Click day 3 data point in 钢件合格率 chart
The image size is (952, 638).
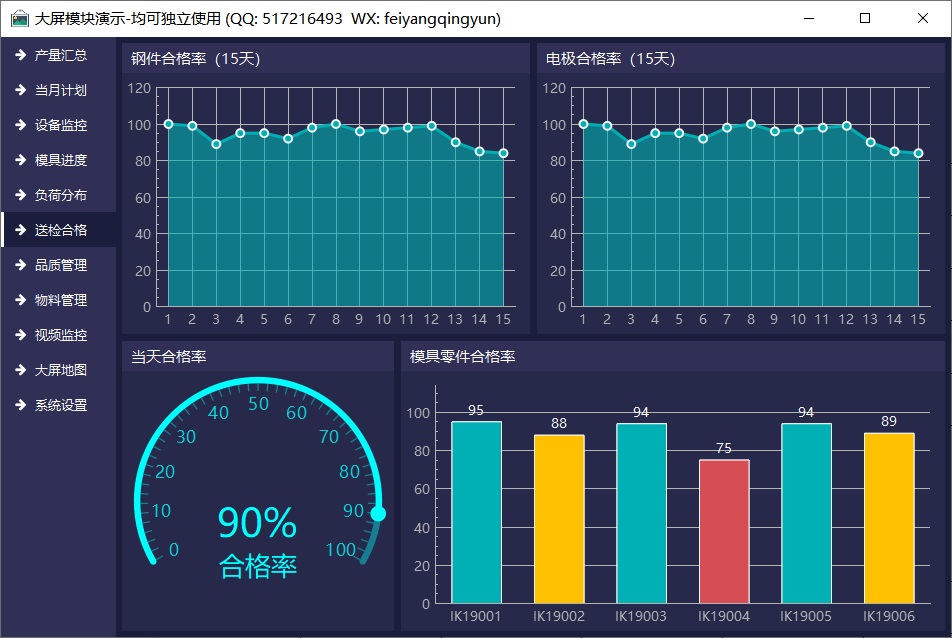[x=216, y=144]
